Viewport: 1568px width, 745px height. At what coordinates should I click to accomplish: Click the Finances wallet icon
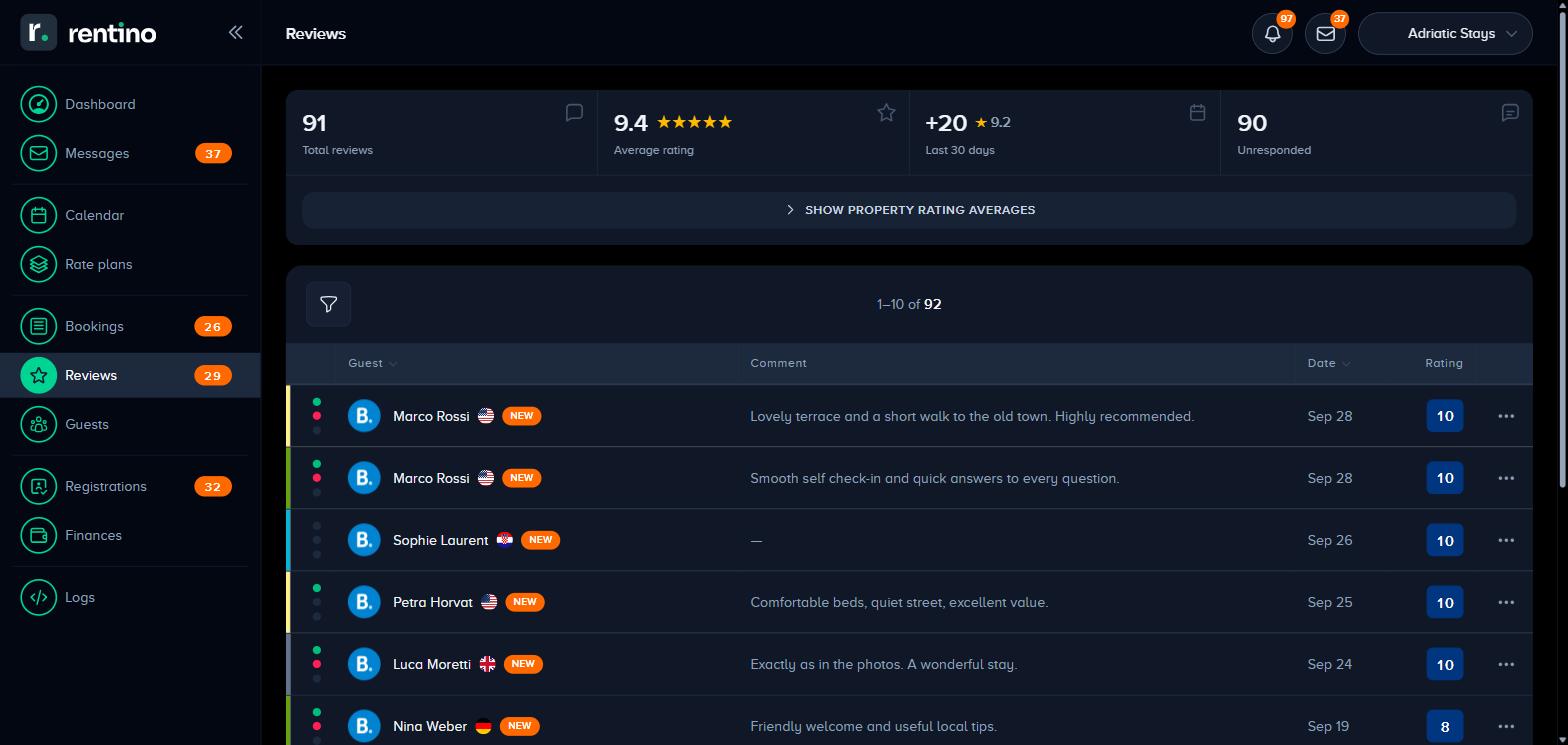(x=39, y=535)
